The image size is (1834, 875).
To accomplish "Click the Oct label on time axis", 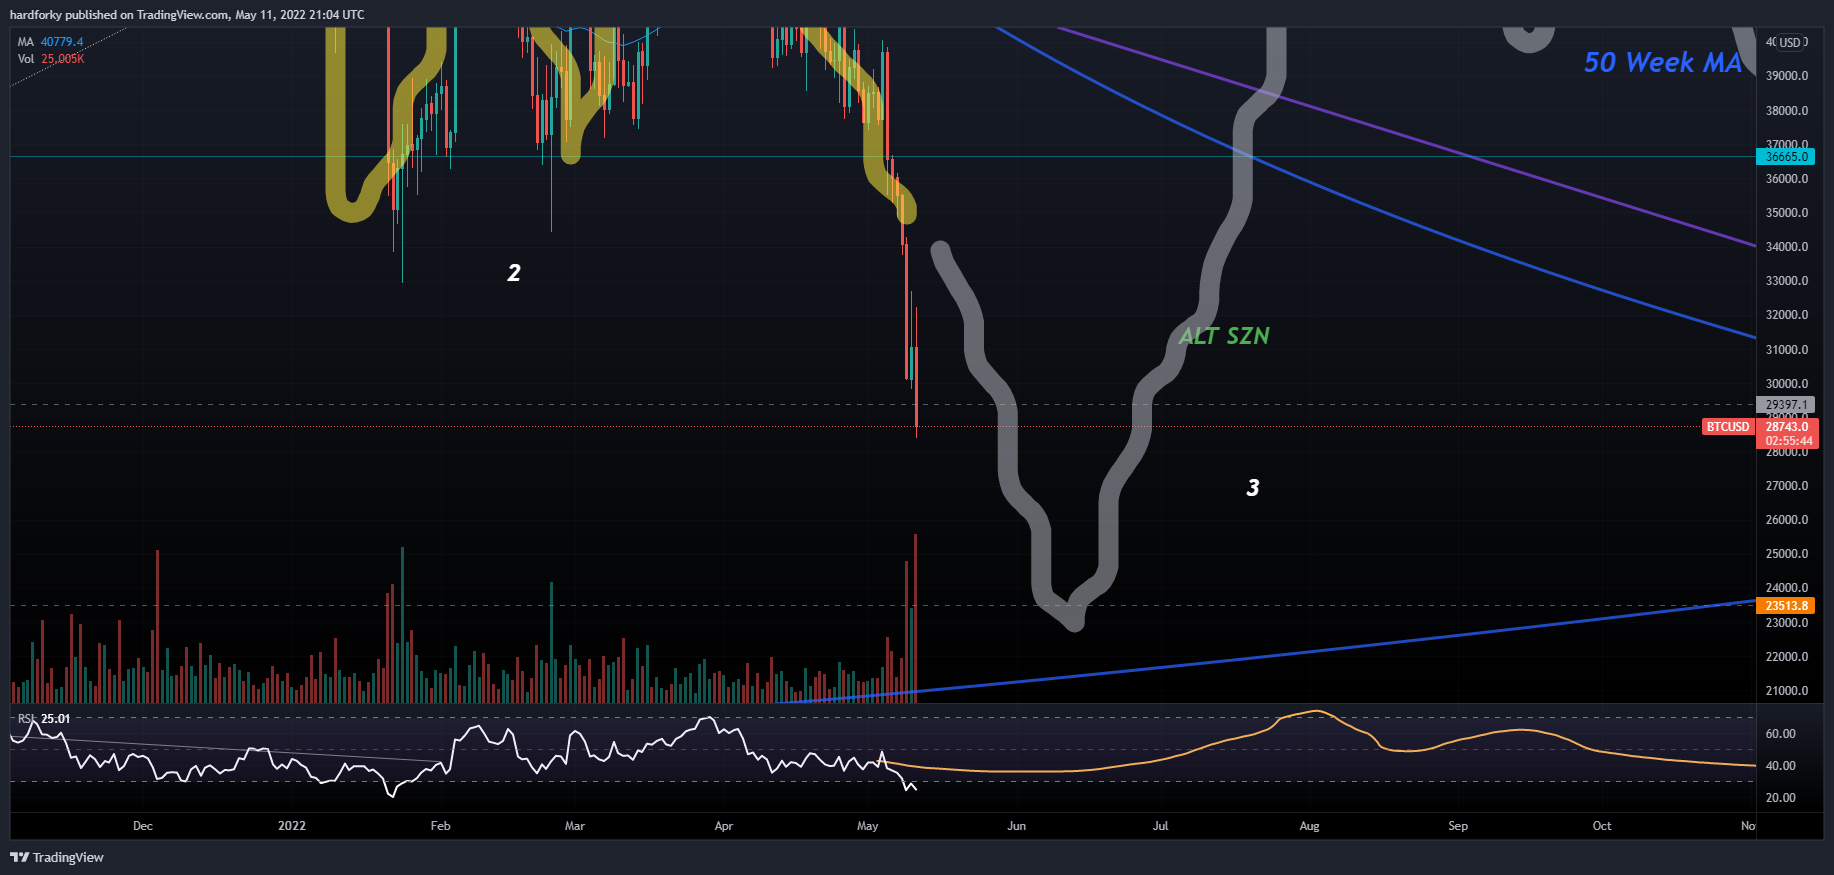I will tap(1602, 826).
